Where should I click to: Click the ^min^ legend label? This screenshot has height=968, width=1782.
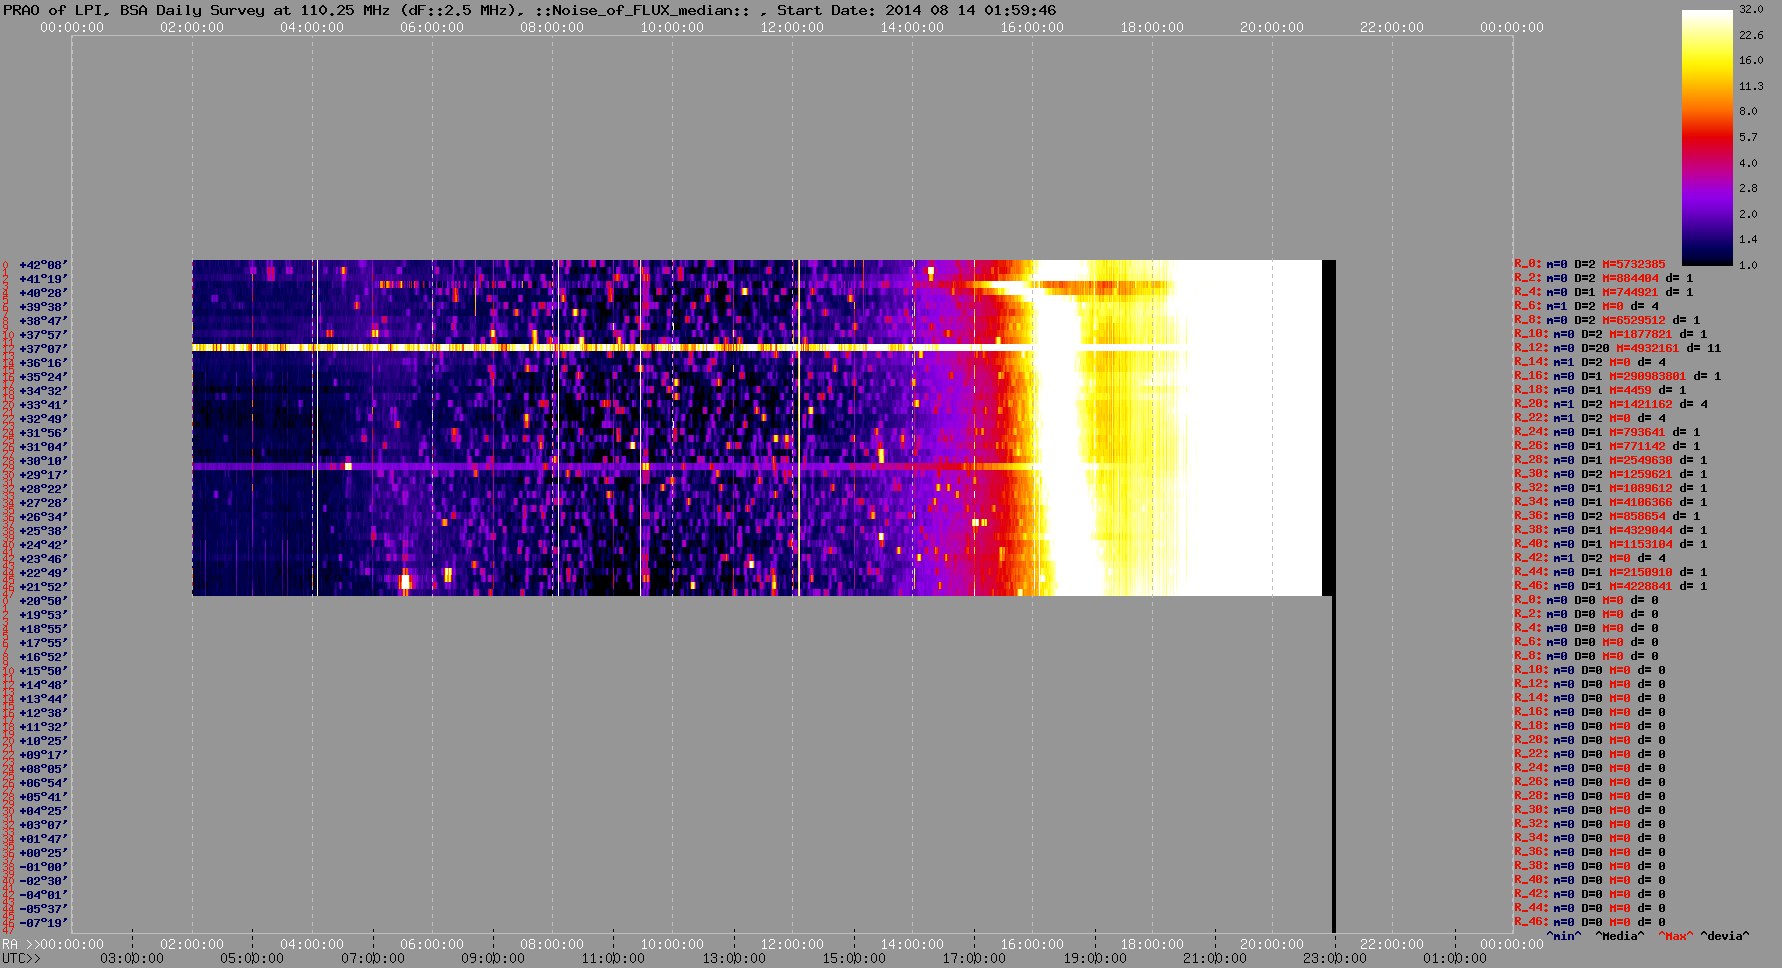(x=1564, y=936)
